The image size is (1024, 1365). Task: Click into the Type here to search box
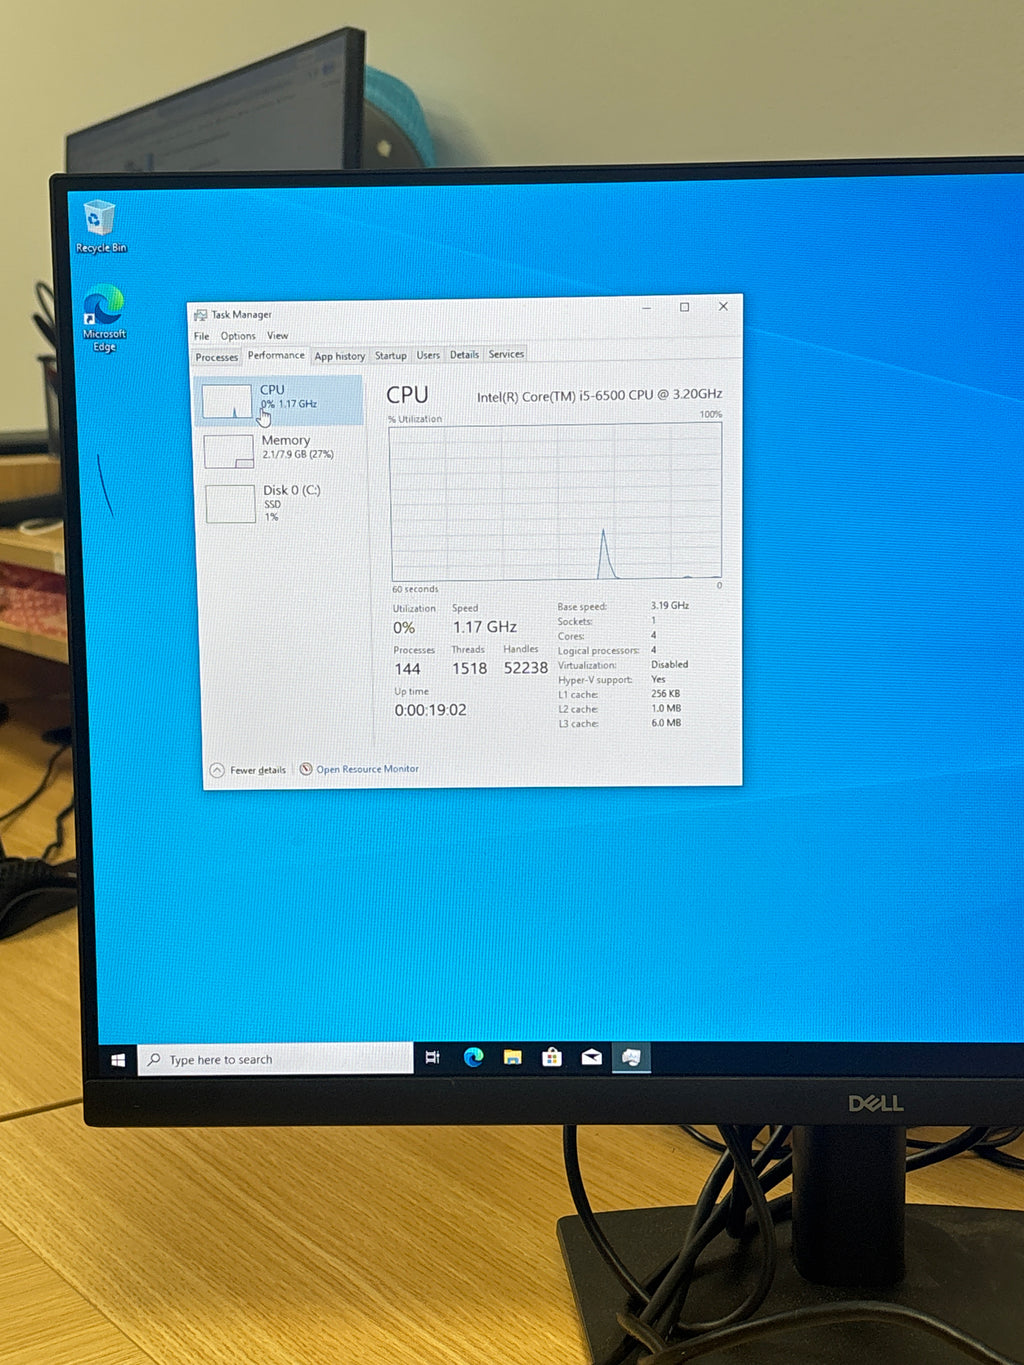(275, 1059)
